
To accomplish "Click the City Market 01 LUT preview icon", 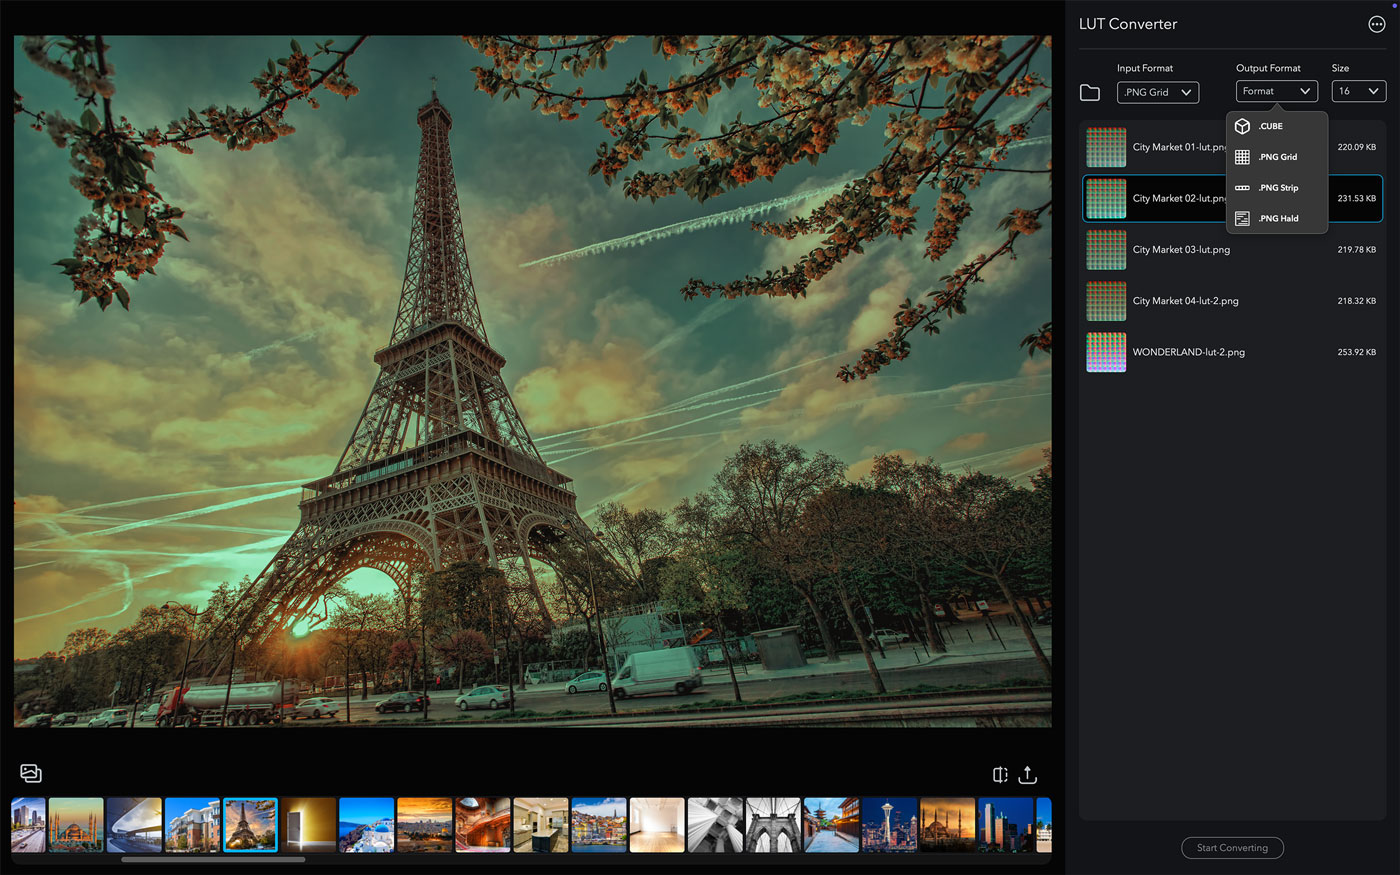I will coord(1106,147).
